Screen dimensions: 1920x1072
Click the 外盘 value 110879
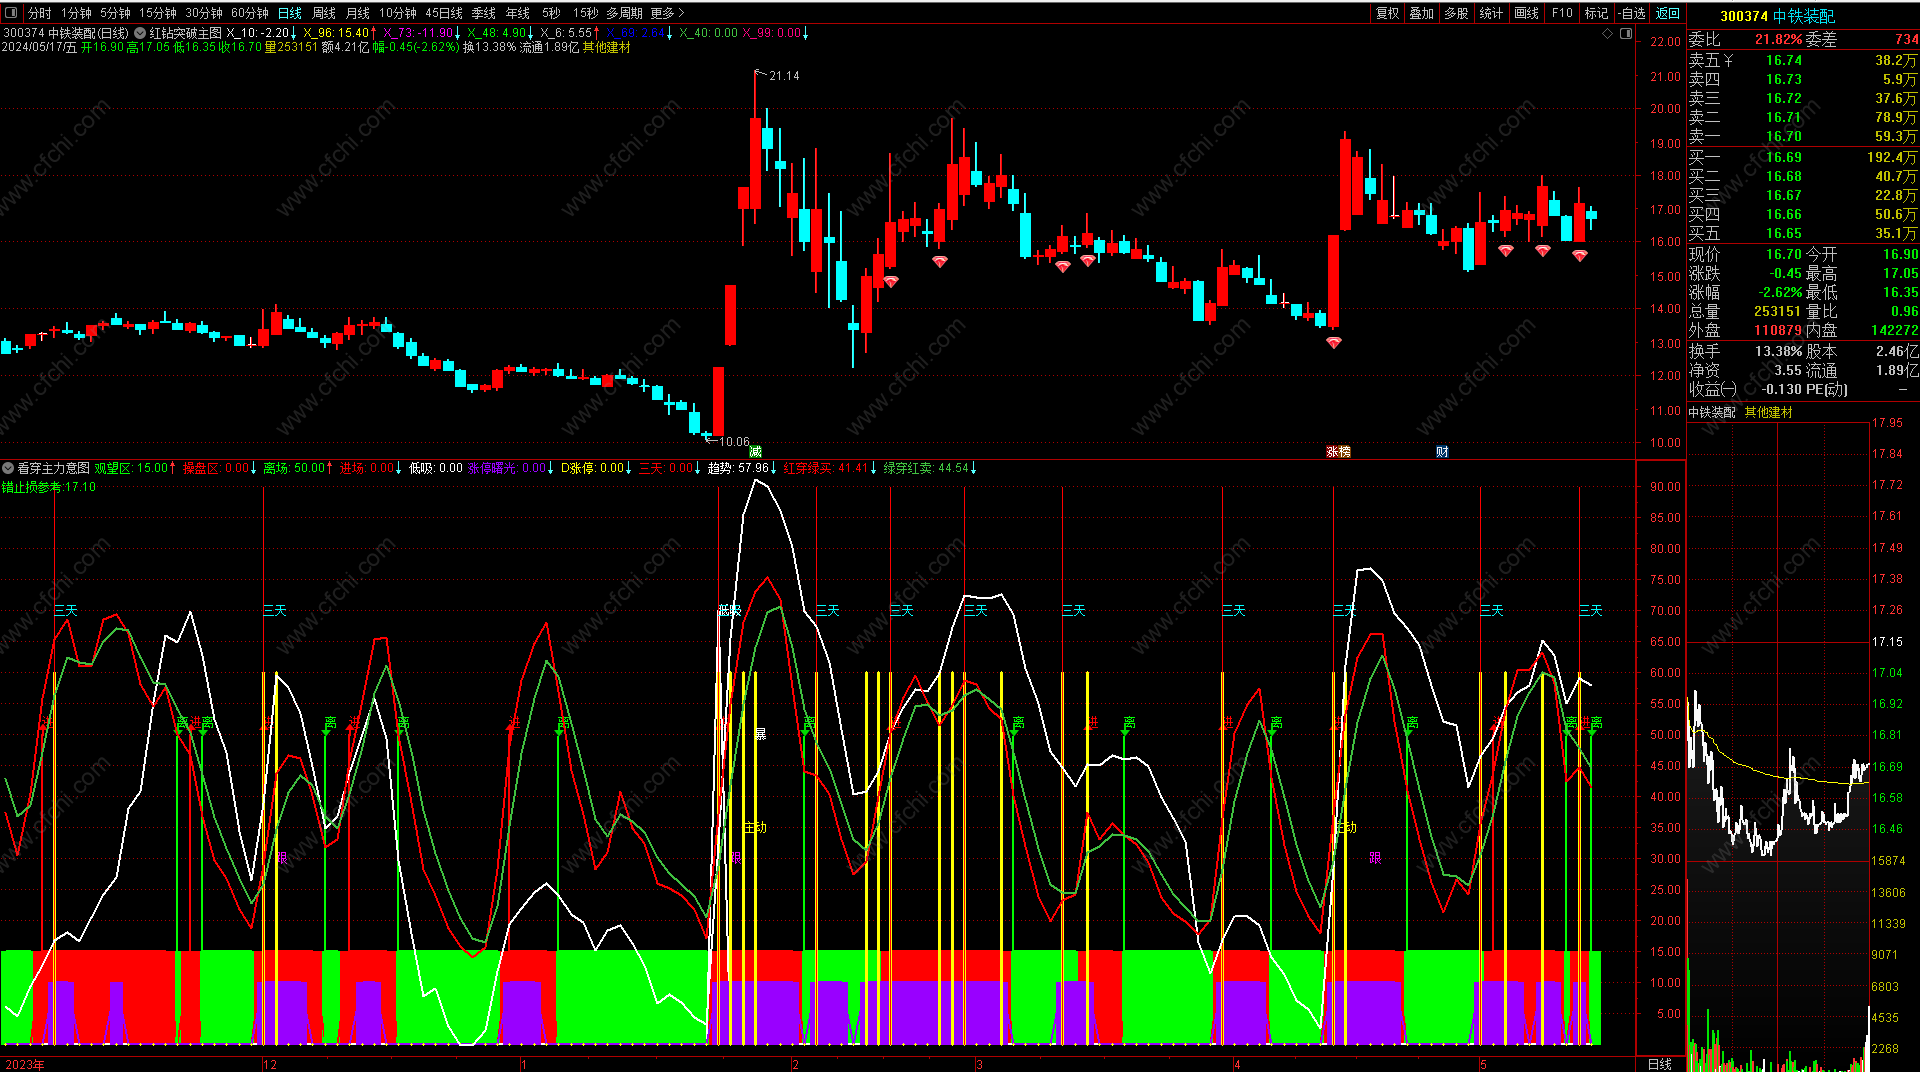tap(1778, 330)
